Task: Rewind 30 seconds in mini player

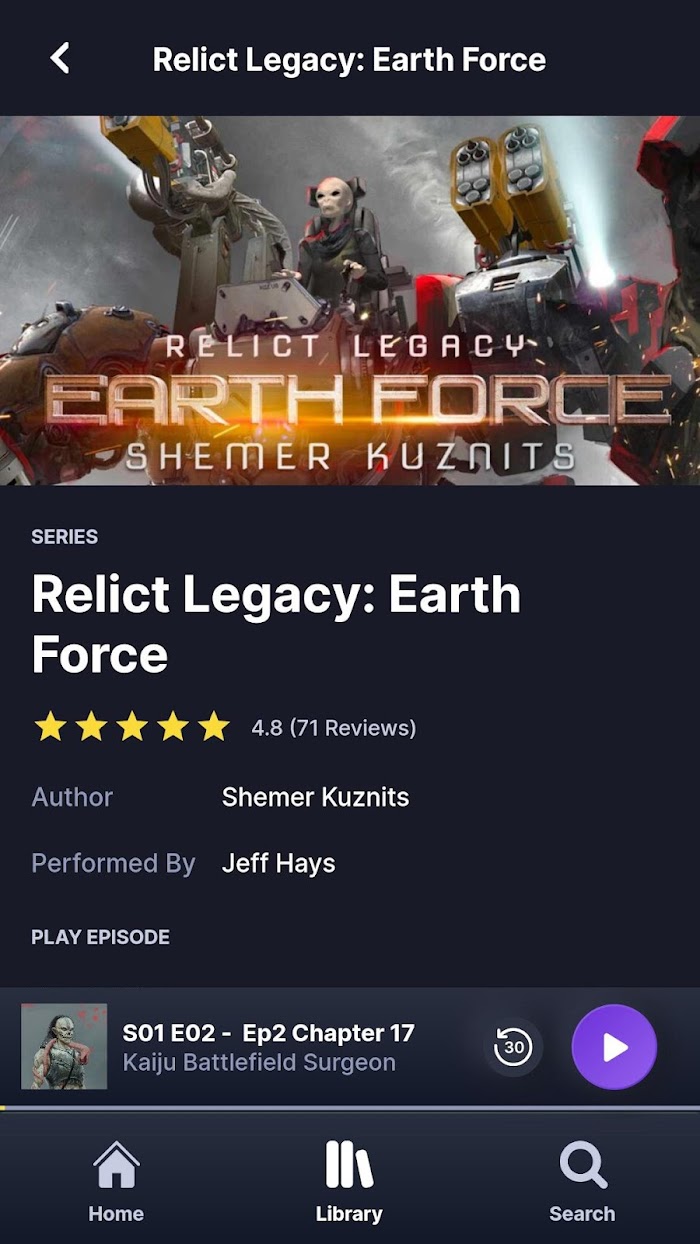Action: 514,1047
